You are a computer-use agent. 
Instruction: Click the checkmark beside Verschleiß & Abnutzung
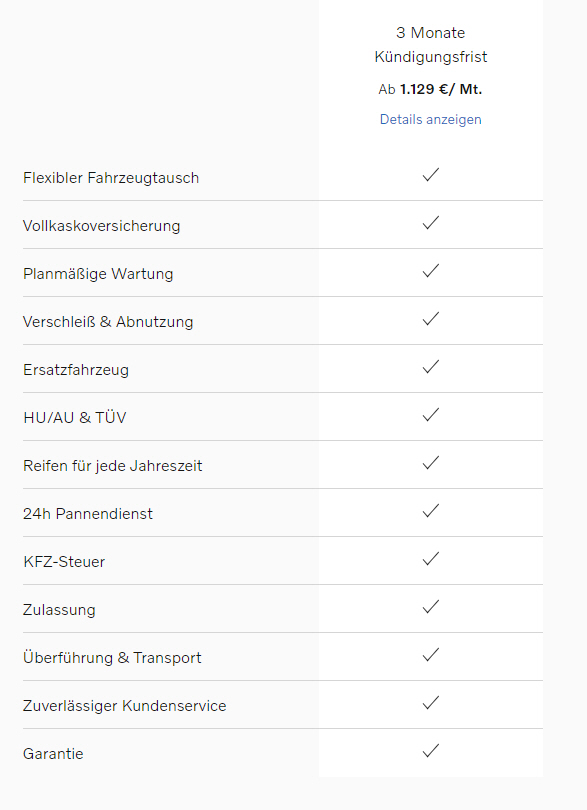tap(430, 319)
